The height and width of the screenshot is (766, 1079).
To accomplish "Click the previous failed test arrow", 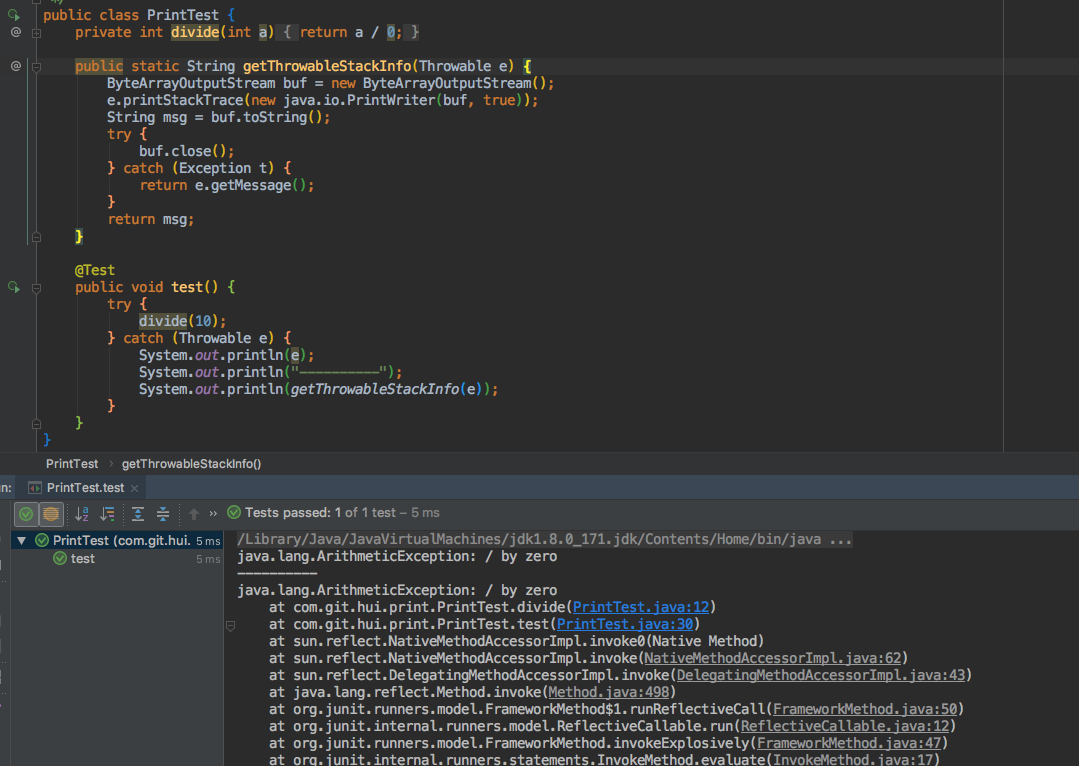I will [194, 513].
